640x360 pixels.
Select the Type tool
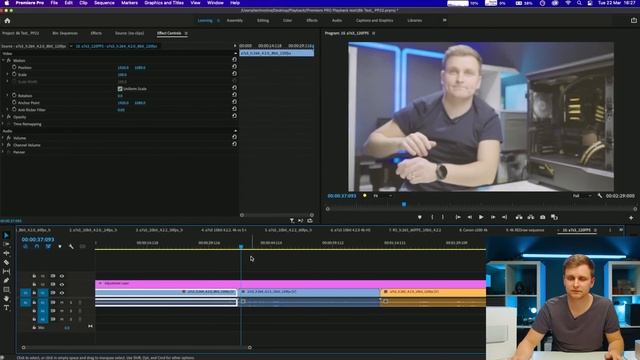pos(6,308)
